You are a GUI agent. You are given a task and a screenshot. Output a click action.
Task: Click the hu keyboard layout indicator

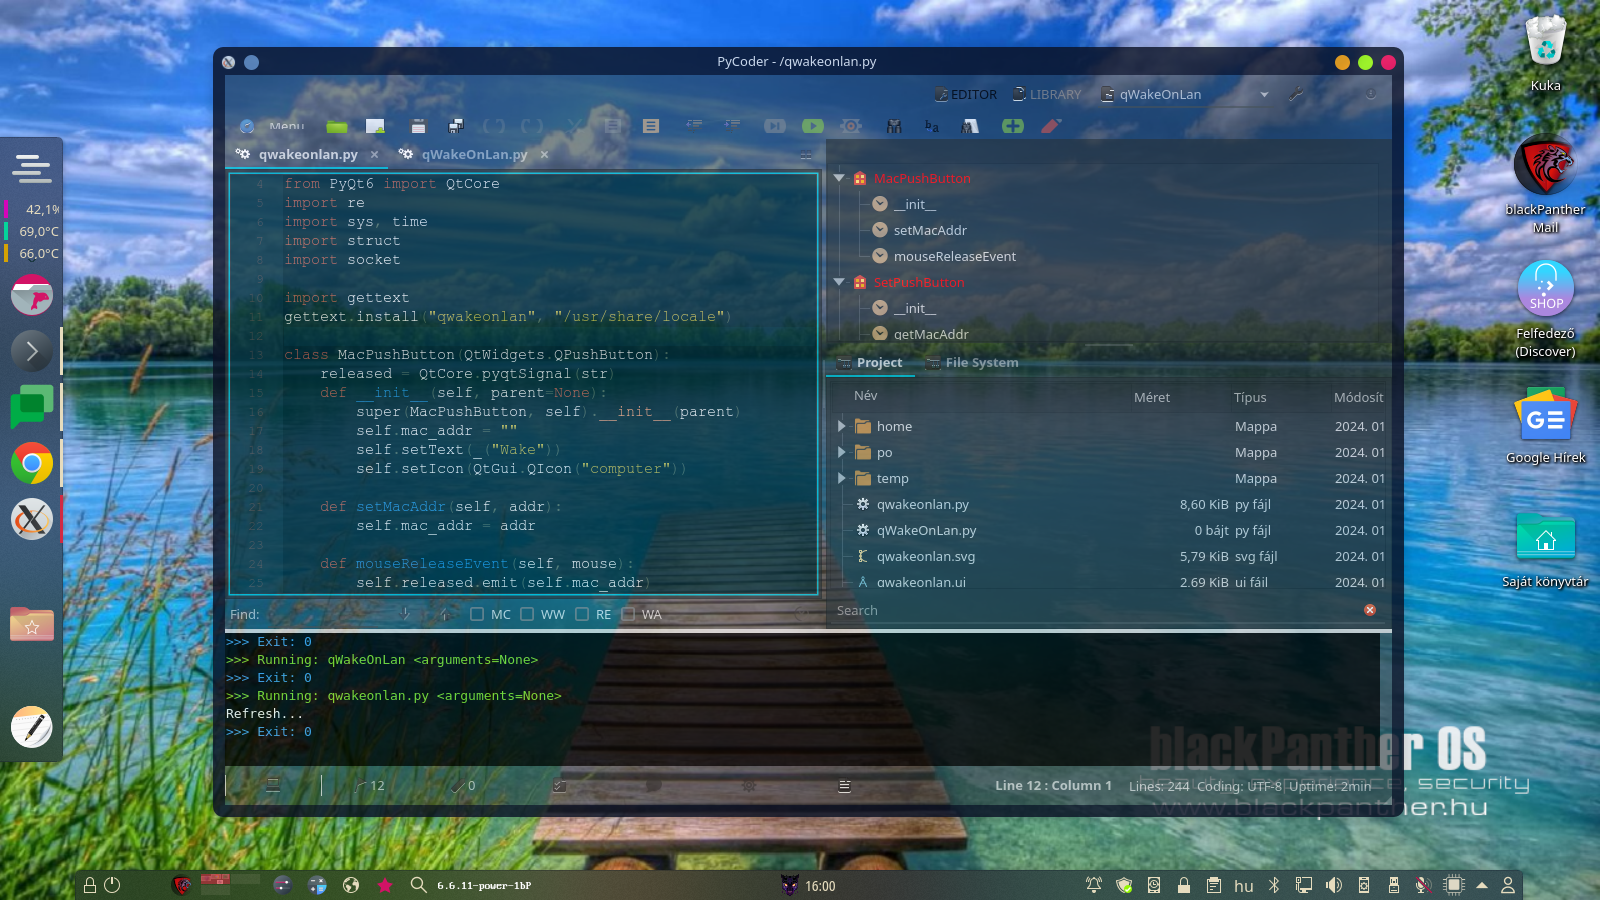tap(1243, 886)
